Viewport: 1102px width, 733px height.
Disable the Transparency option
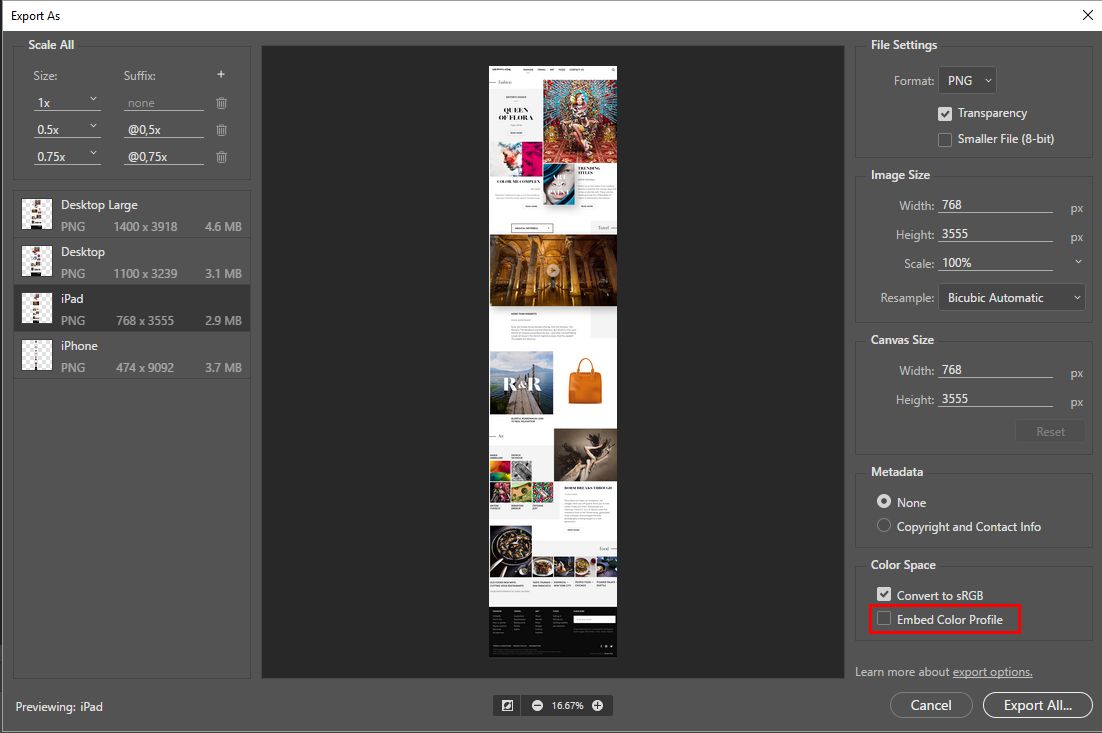coord(944,113)
